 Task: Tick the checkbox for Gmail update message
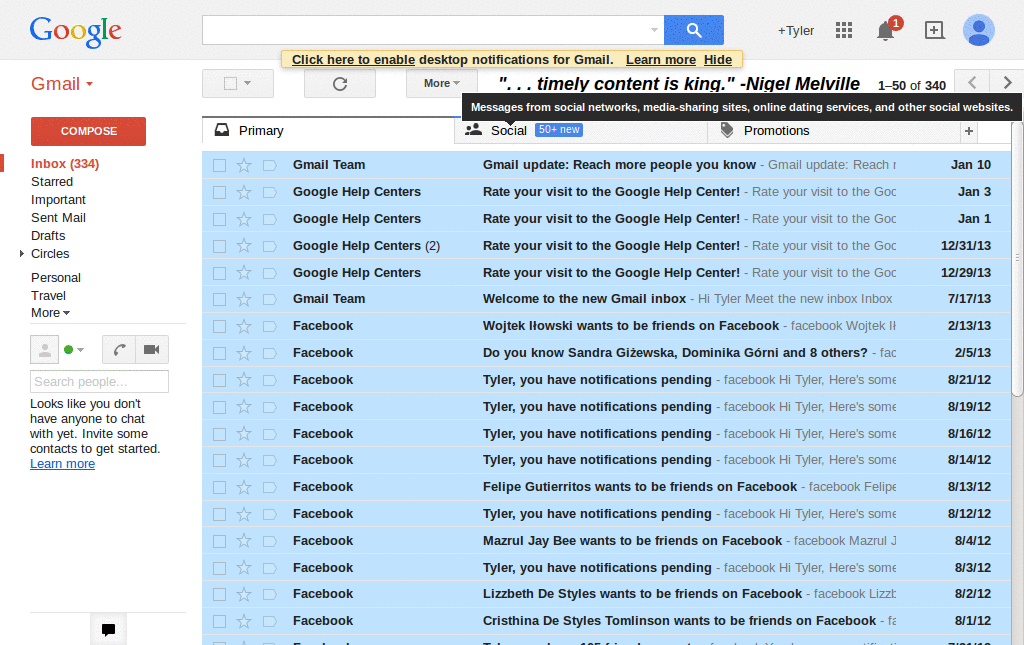pos(219,166)
